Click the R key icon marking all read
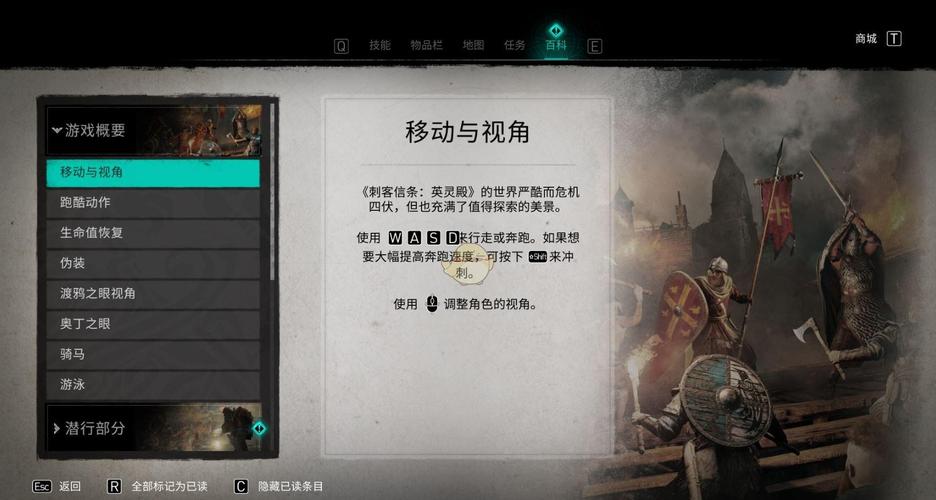 114,486
